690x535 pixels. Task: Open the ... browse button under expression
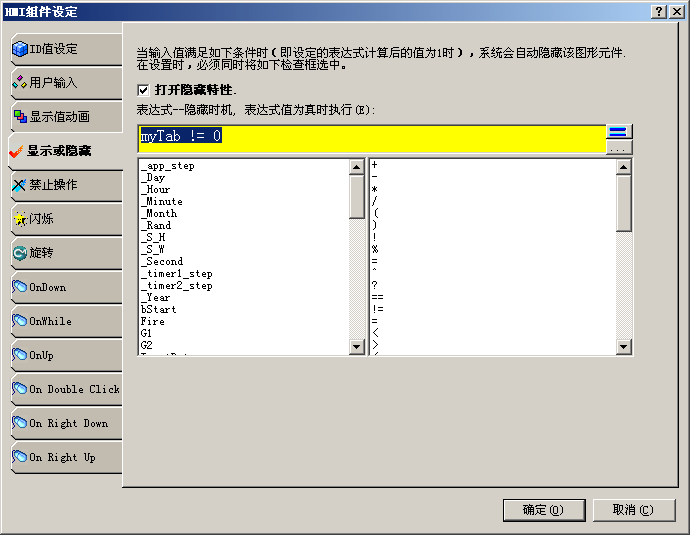[619, 147]
